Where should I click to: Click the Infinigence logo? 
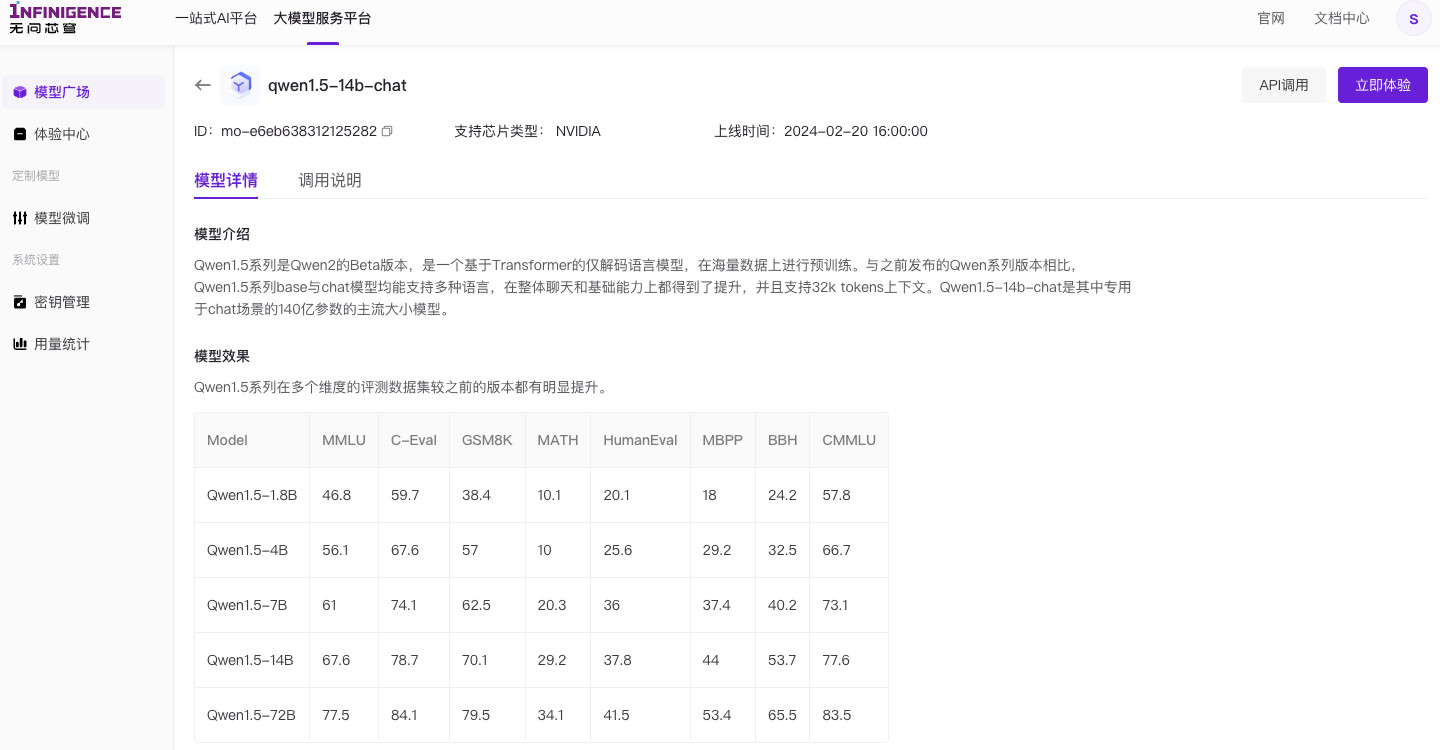(x=65, y=19)
